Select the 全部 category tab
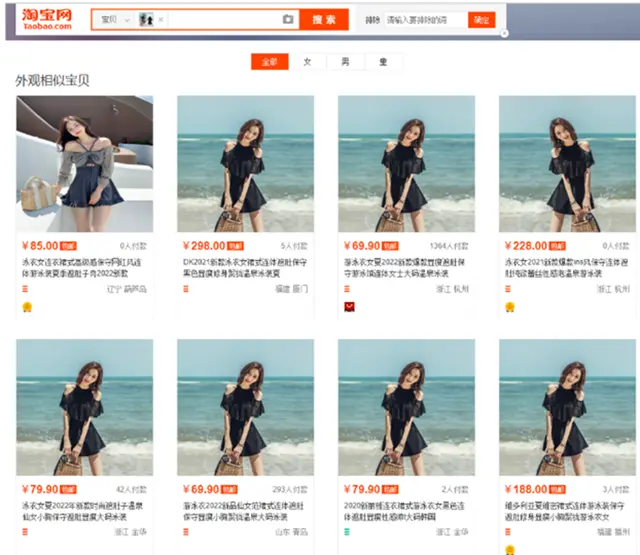The image size is (640, 555). [x=269, y=62]
